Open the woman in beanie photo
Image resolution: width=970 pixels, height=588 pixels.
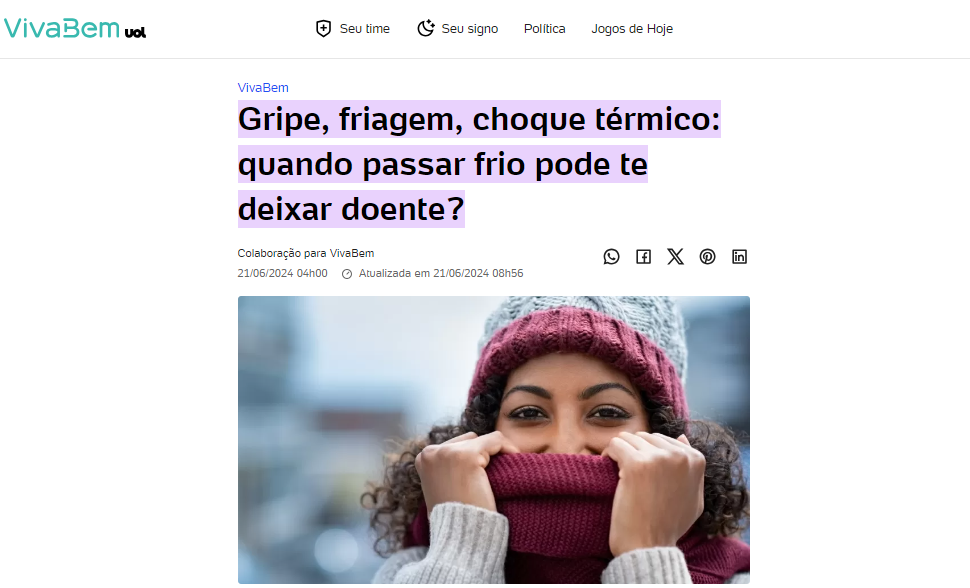click(494, 440)
